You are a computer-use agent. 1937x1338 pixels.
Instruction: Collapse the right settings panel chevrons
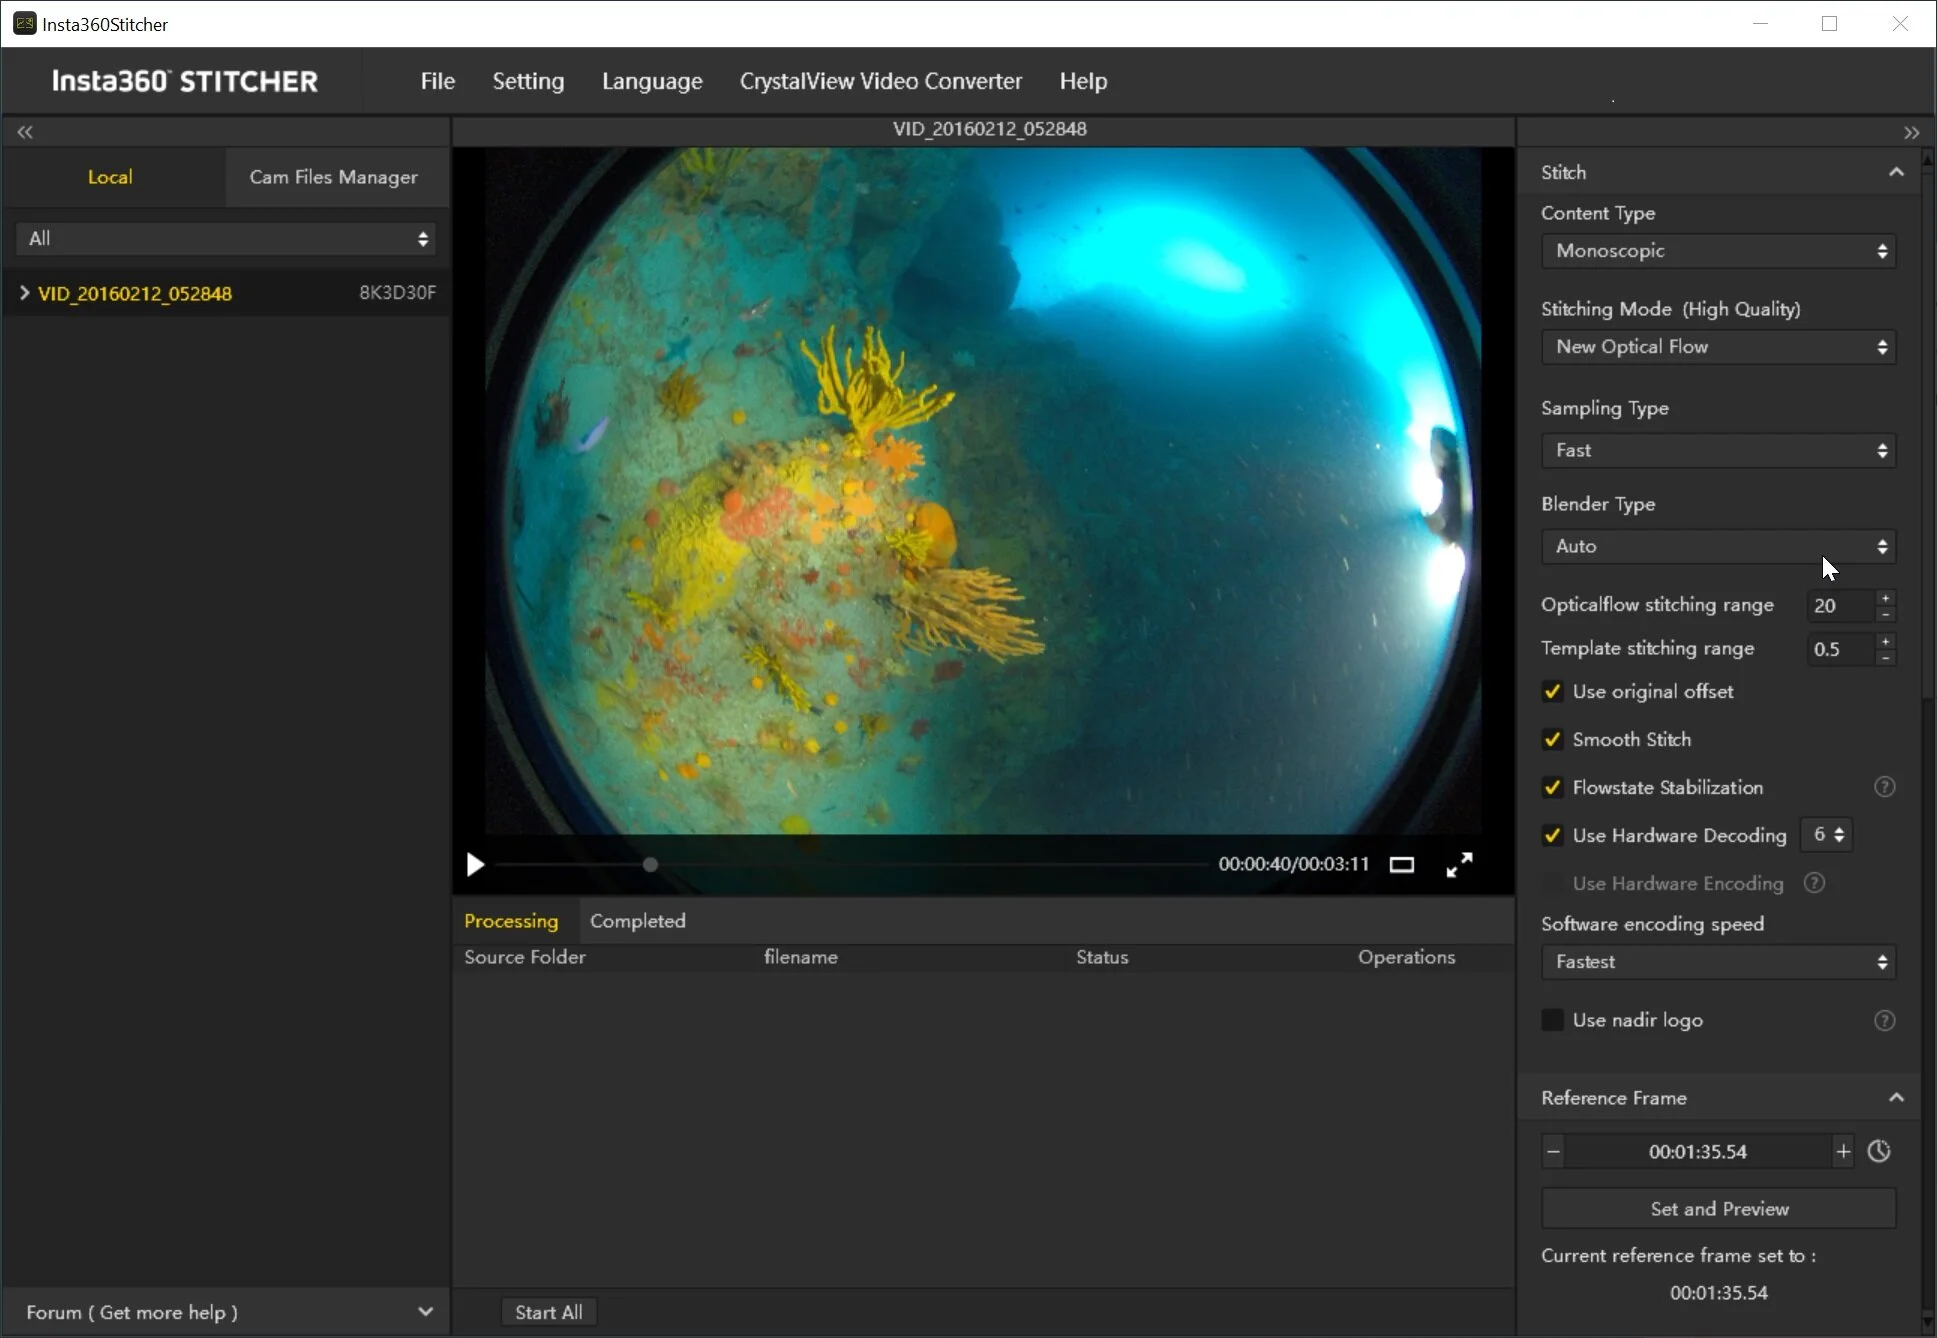click(x=1911, y=133)
